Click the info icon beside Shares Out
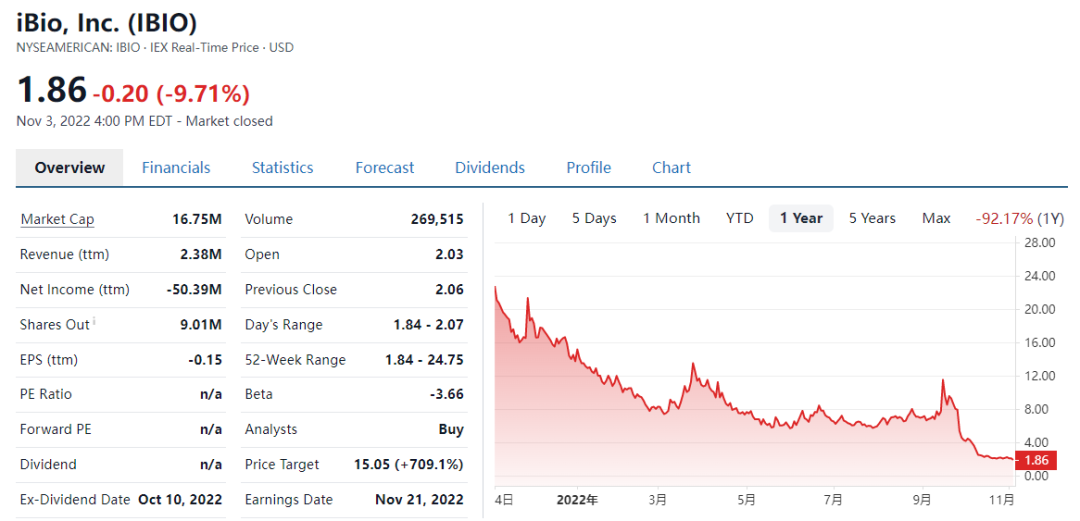 (94, 320)
